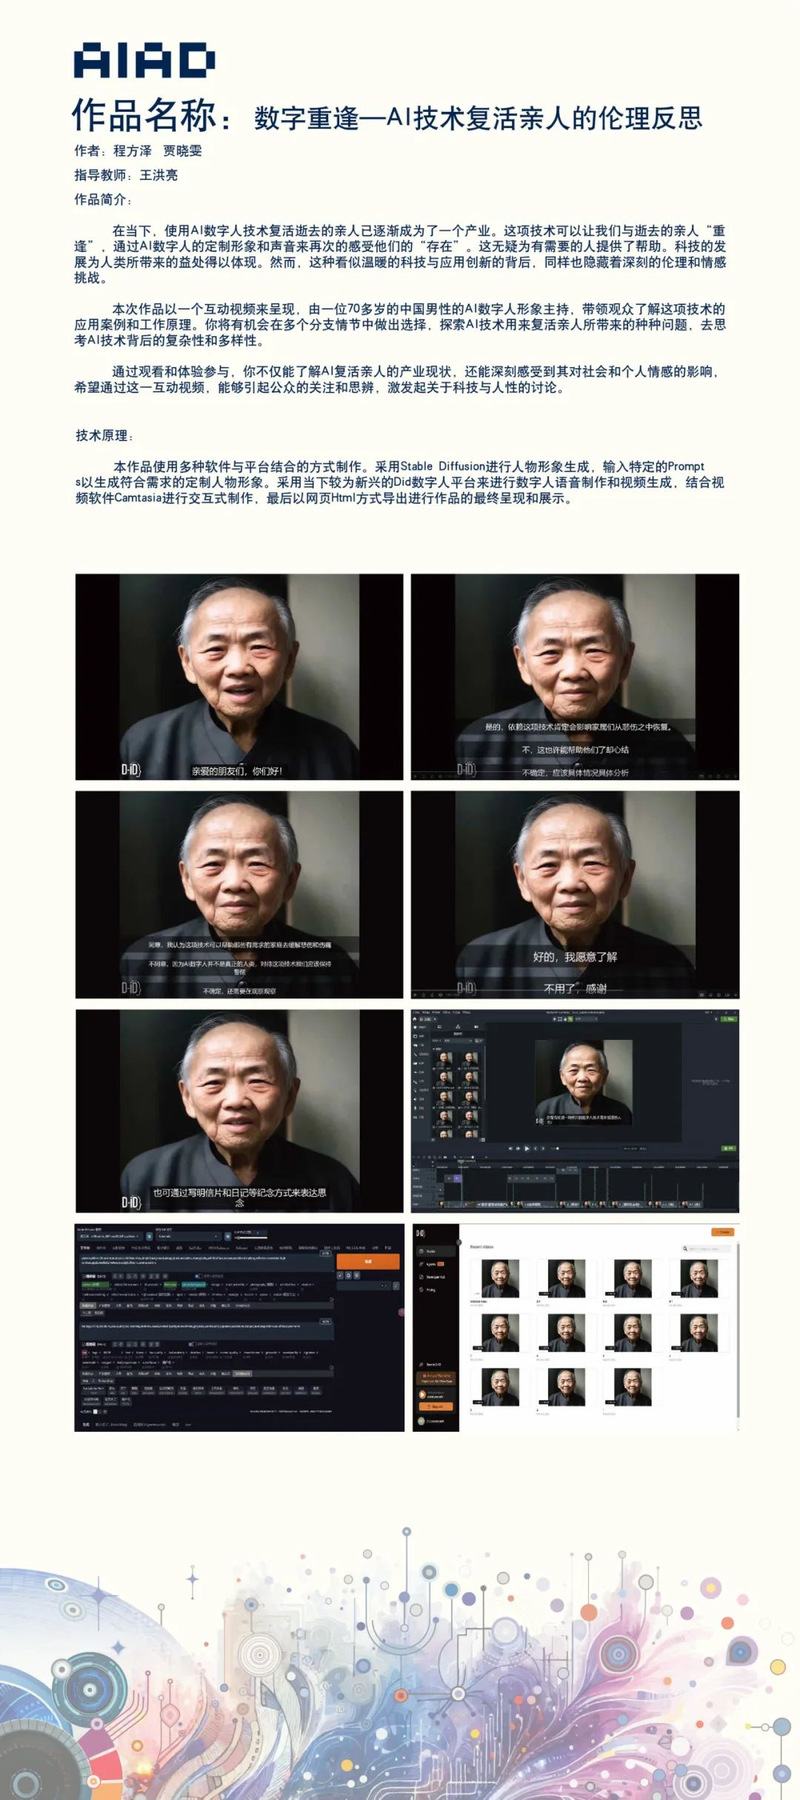The height and width of the screenshot is (1800, 800).
Task: Choose the option "不用了，感谢"
Action: tap(575, 988)
